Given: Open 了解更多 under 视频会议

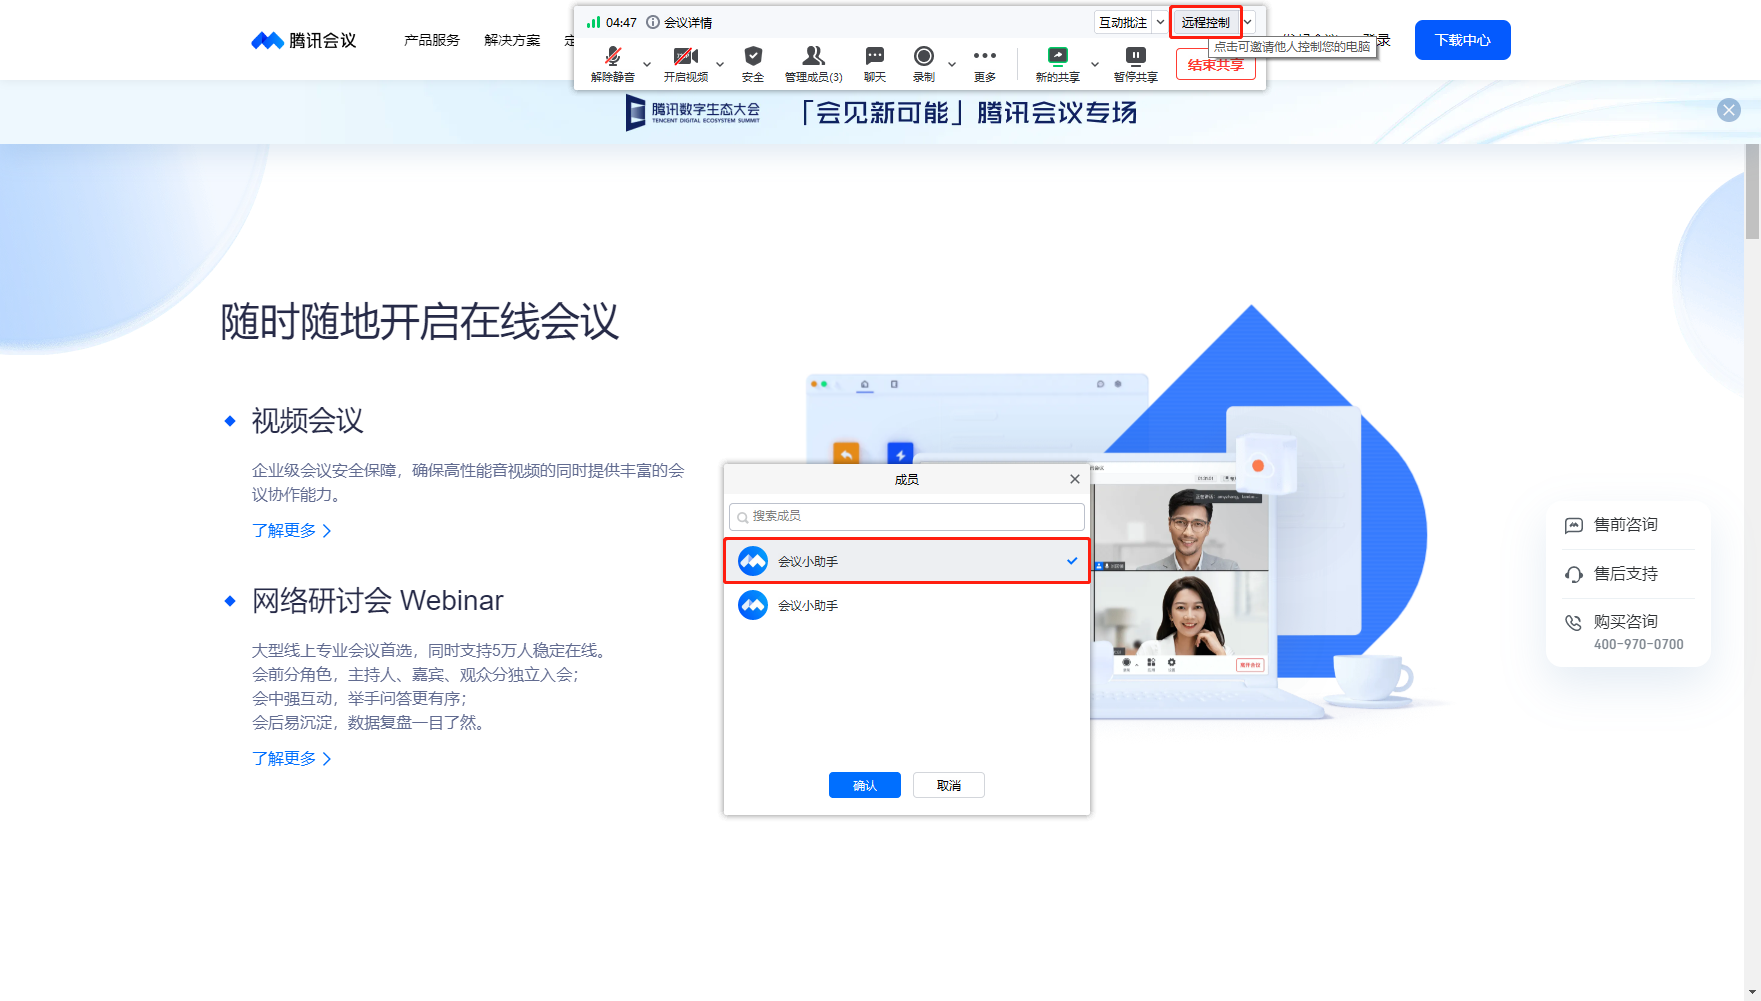Looking at the screenshot, I should click(x=292, y=530).
